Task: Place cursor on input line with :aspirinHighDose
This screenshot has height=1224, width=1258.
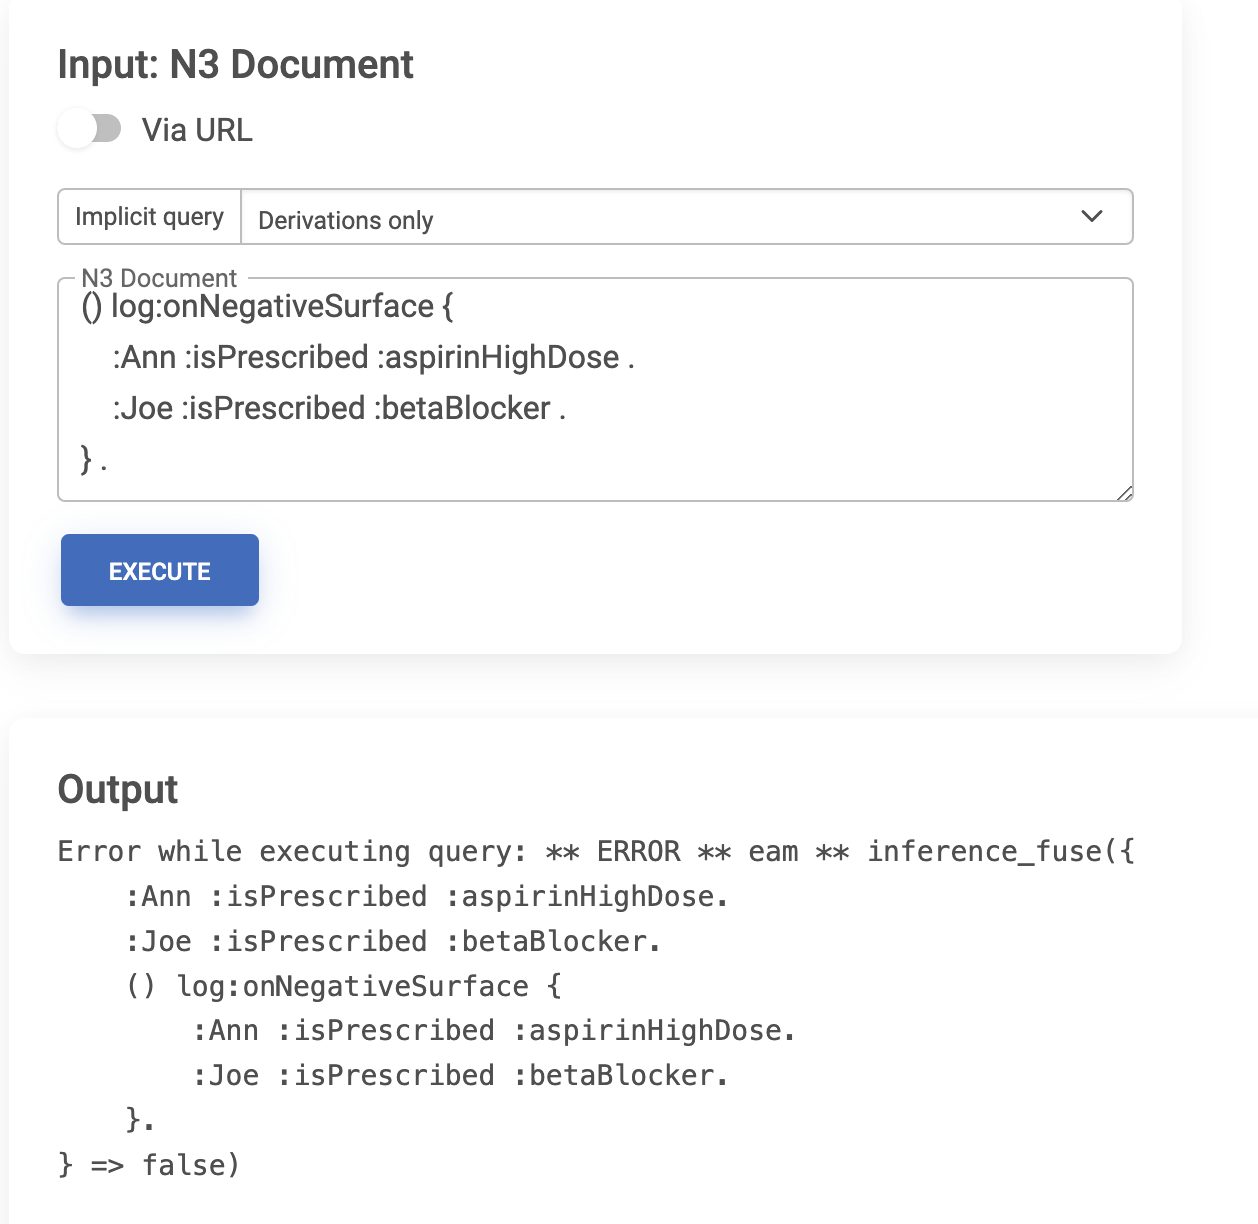Action: pos(373,357)
